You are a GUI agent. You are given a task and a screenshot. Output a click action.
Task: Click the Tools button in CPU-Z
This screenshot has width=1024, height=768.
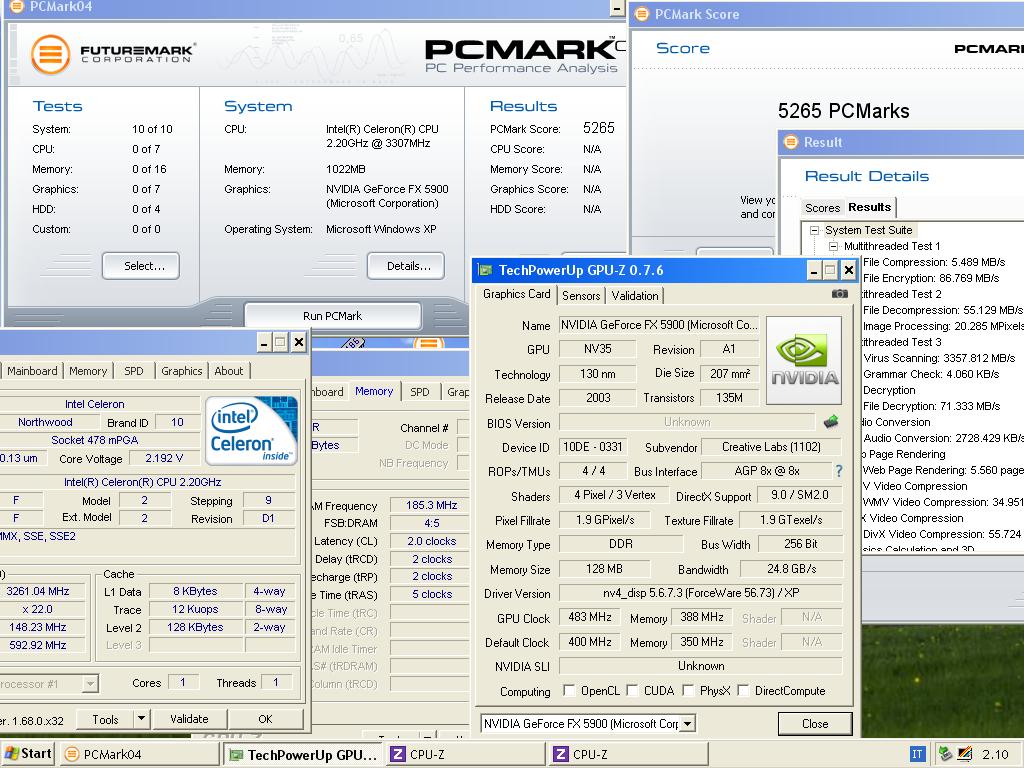[x=105, y=718]
